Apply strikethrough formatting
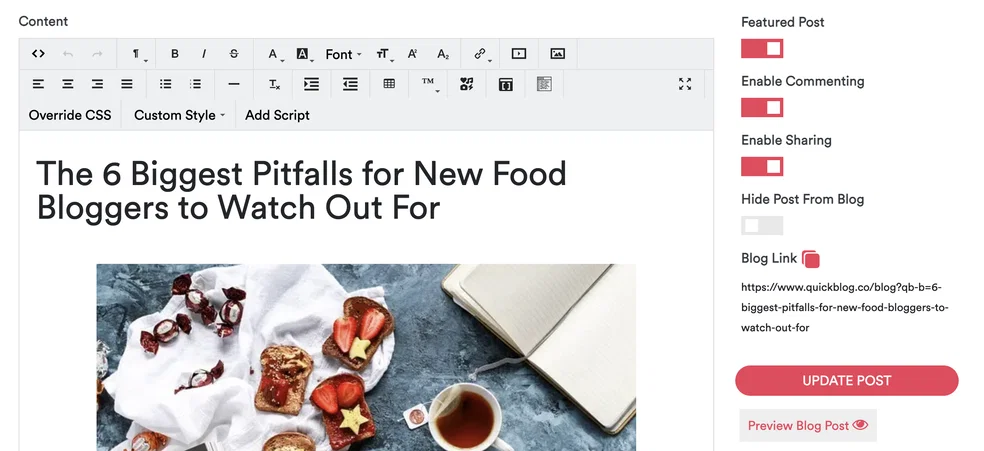 click(x=233, y=54)
